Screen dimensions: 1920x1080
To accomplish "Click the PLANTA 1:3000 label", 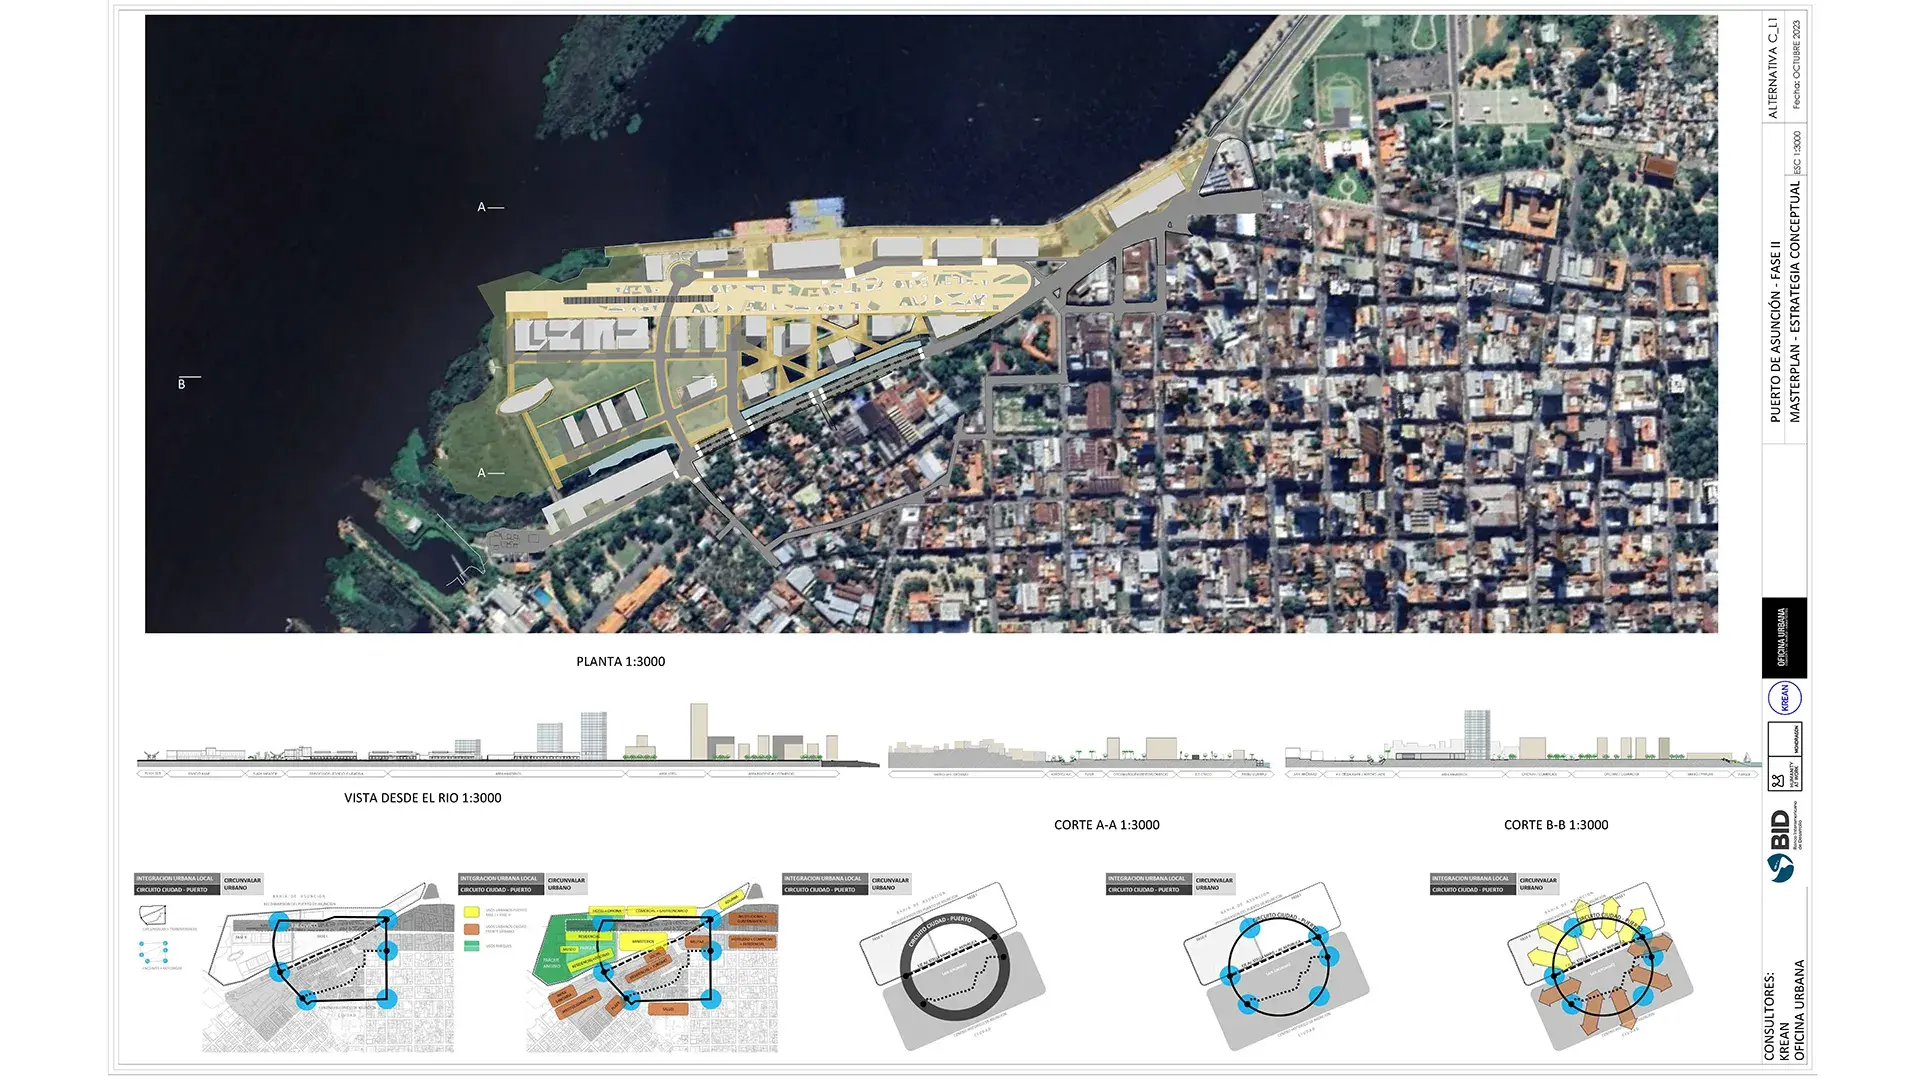I will pos(620,662).
